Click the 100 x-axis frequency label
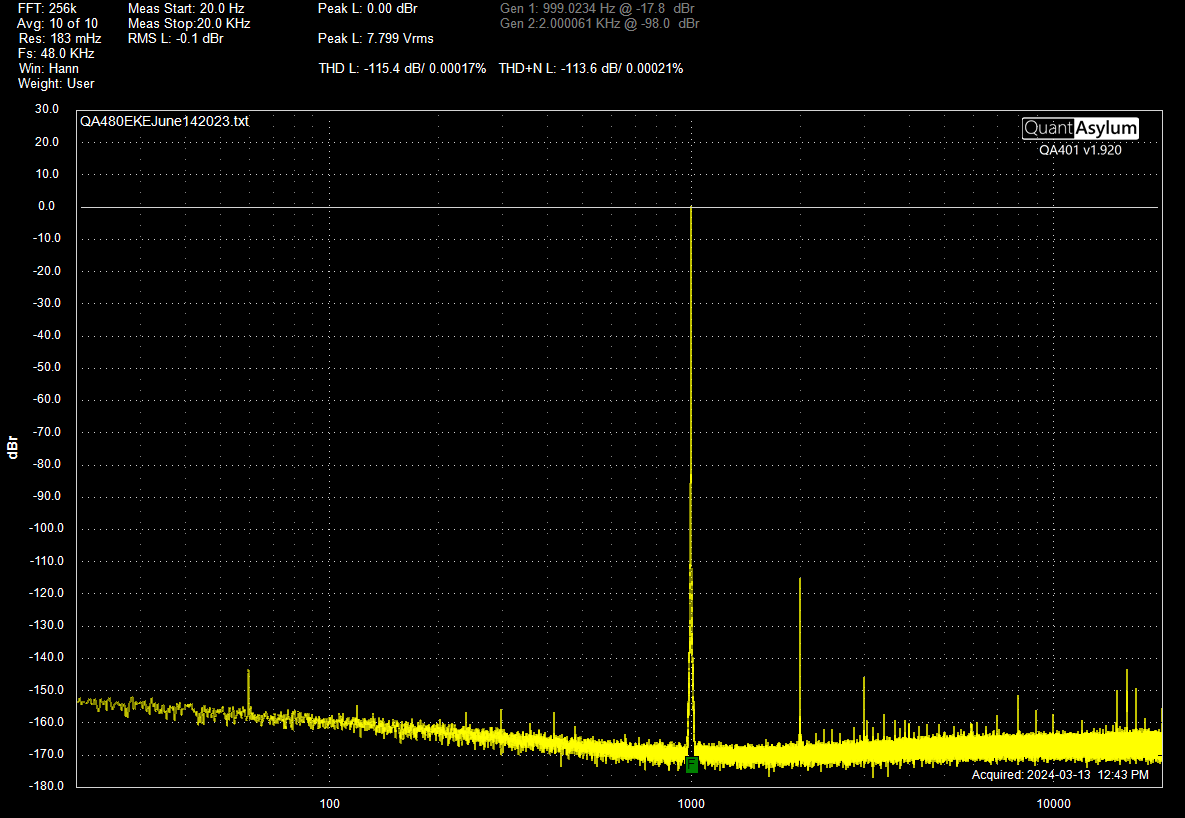1185x818 pixels. click(330, 804)
